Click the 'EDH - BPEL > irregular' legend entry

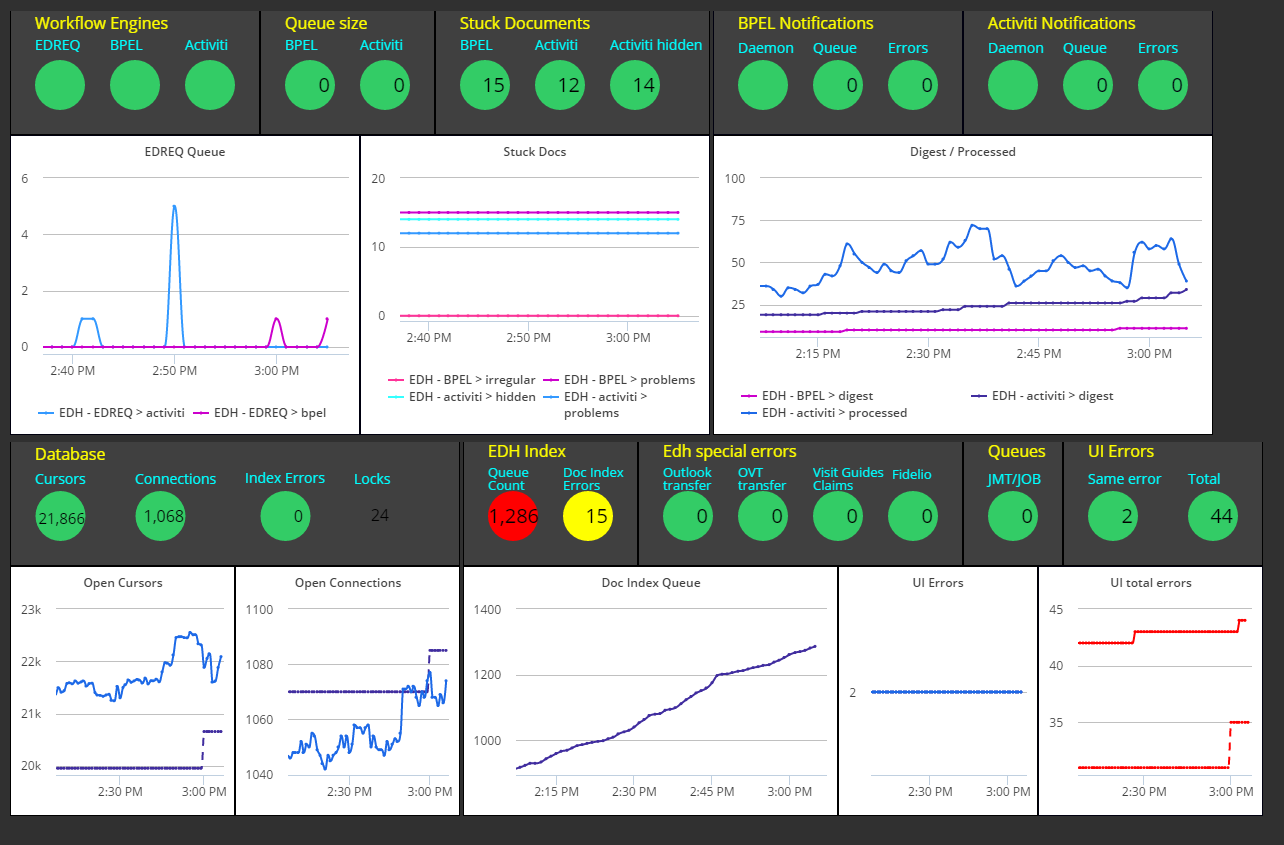461,380
